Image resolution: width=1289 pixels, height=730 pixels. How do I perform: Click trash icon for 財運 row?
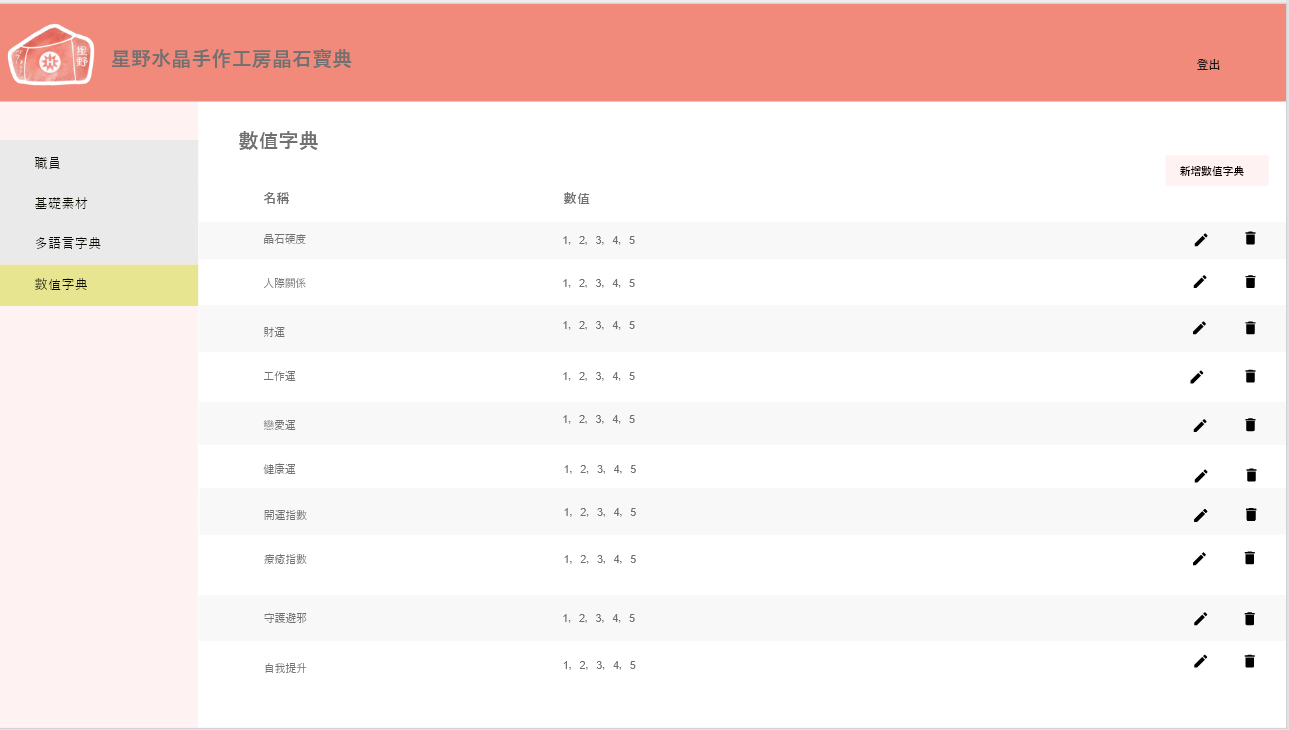(x=1250, y=328)
